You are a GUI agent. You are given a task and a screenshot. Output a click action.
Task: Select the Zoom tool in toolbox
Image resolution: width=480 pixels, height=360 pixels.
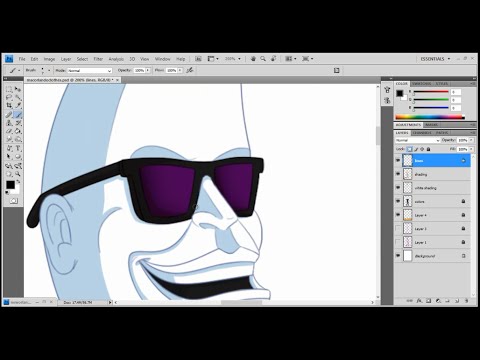click(18, 174)
